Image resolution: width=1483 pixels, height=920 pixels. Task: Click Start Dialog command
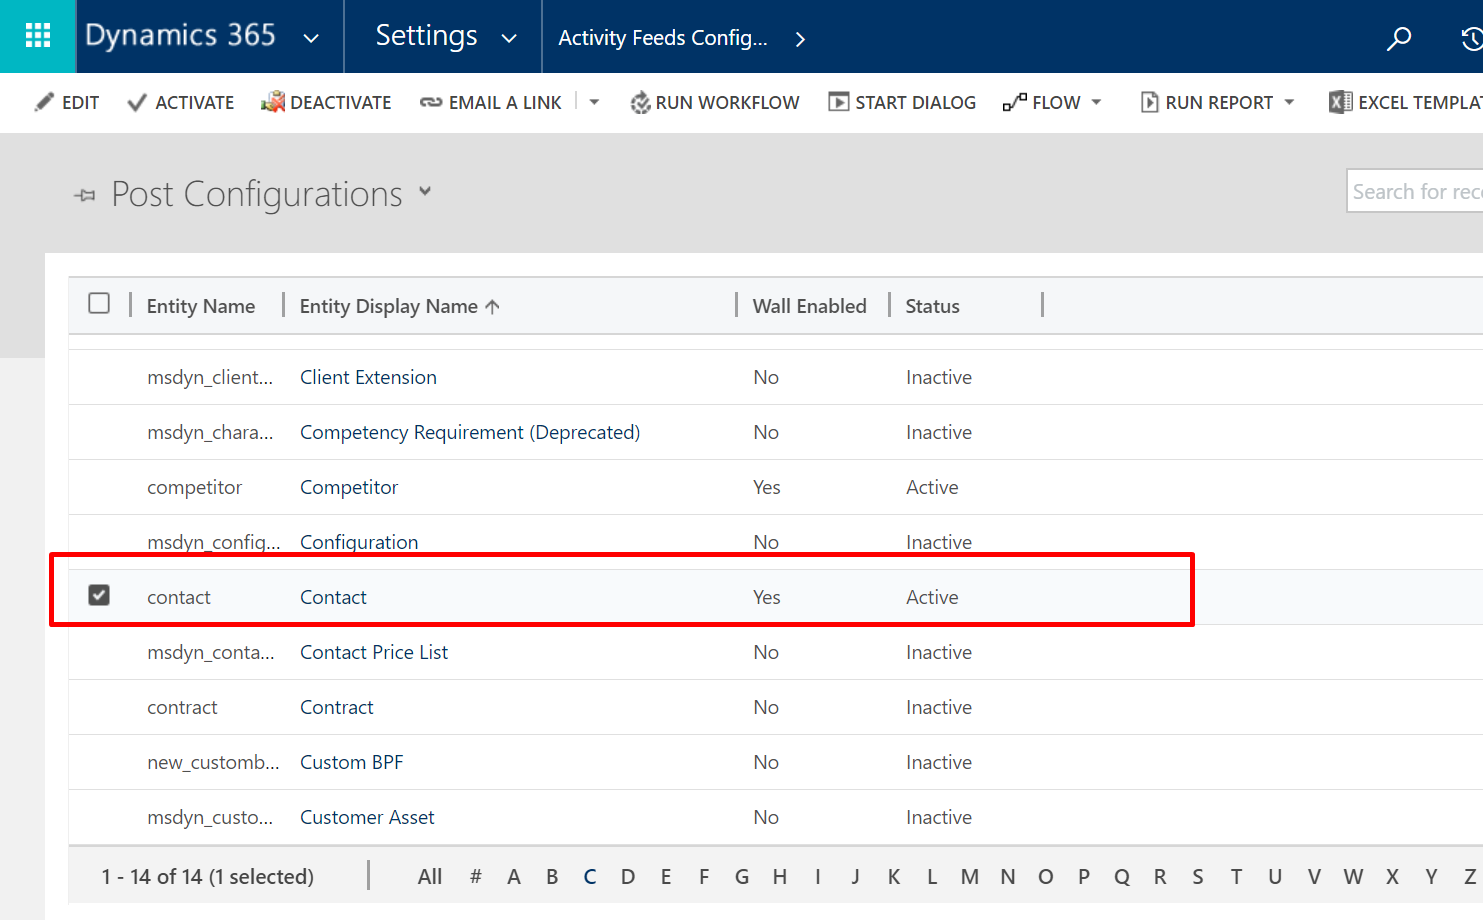coord(902,102)
